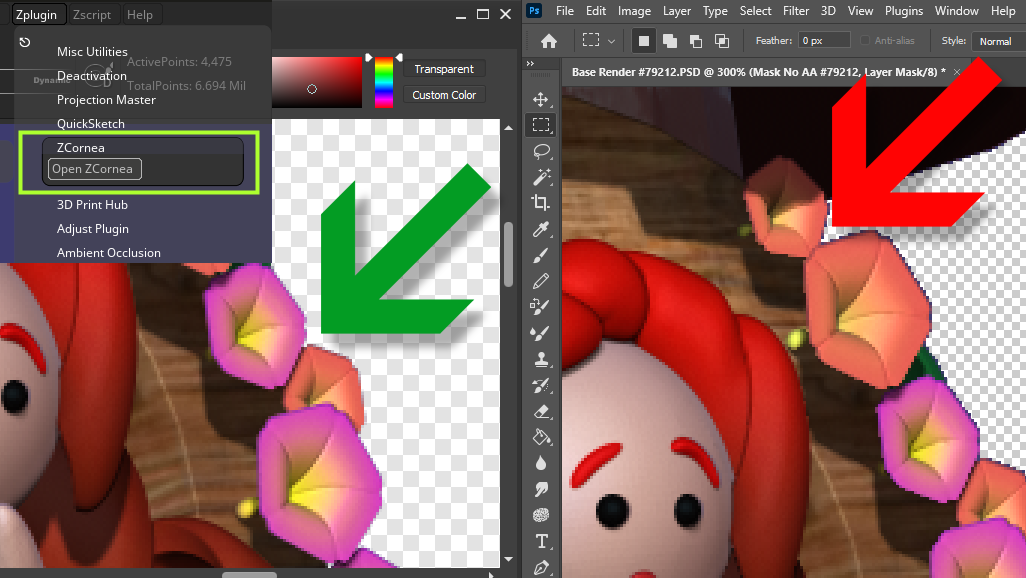Select the Color Replacement tool
The image size is (1026, 578).
click(x=540, y=306)
